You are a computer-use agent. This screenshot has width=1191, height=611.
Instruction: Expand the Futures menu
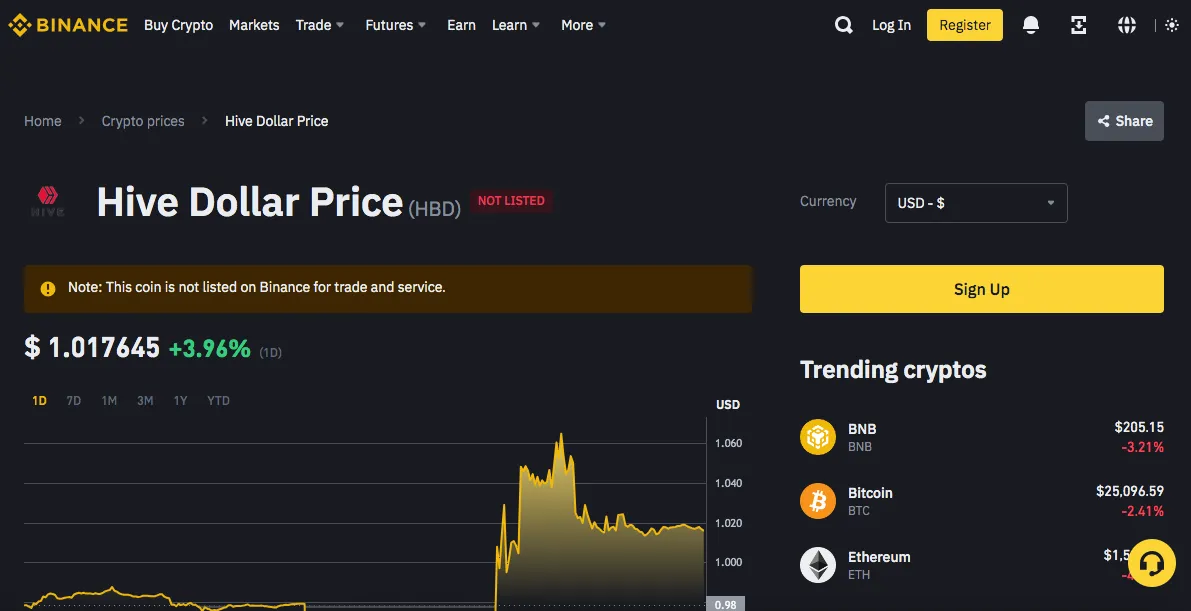(395, 25)
